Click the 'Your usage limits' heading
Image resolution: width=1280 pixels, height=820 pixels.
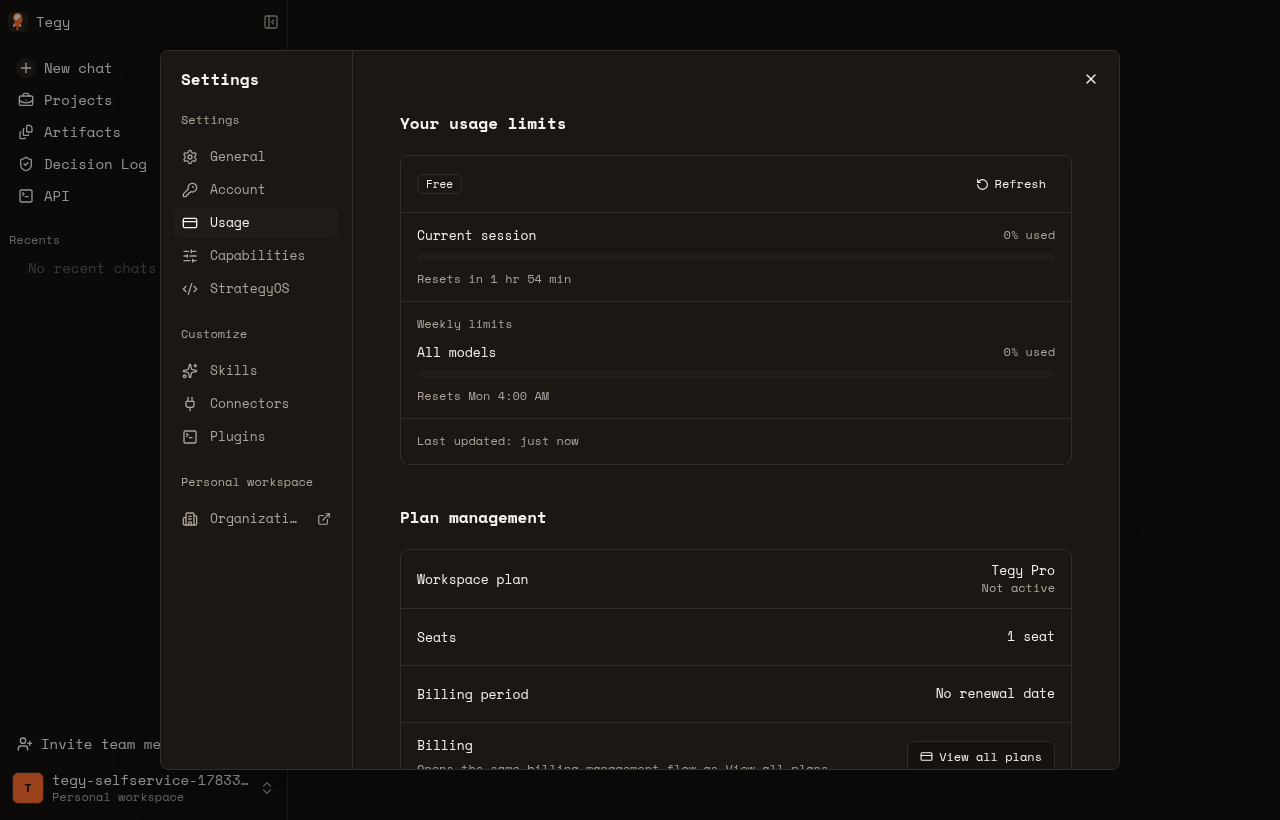point(483,123)
